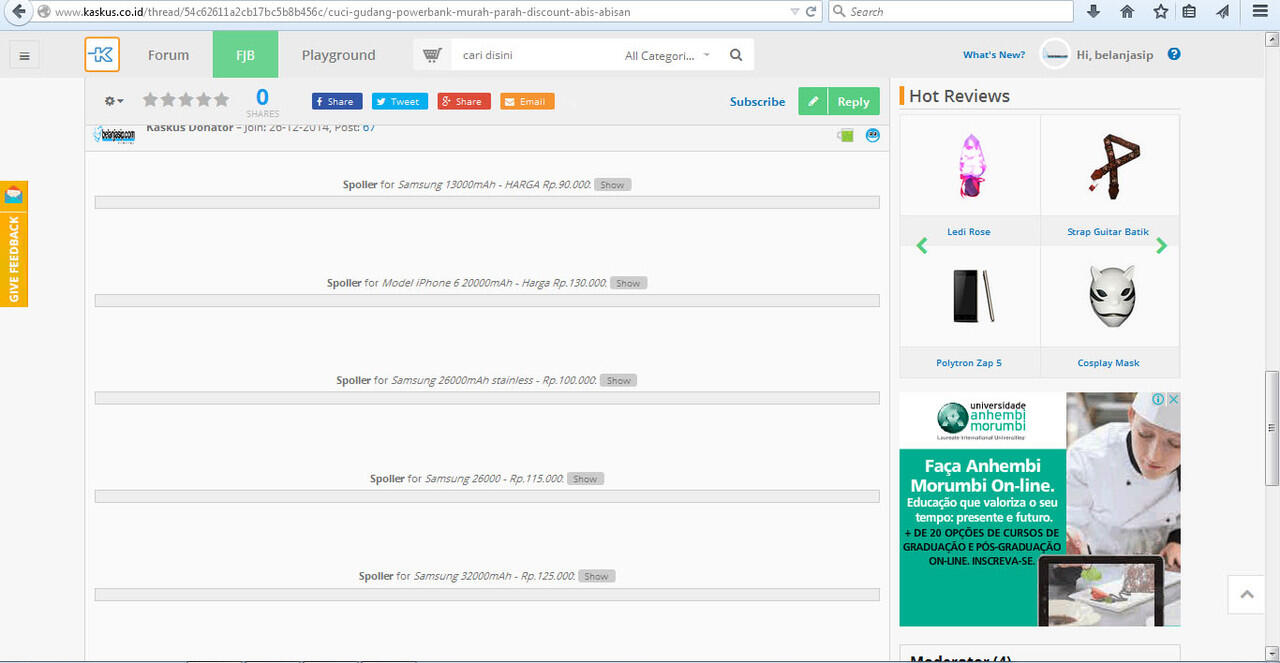This screenshot has height=663, width=1280.
Task: Share thread on Facebook
Action: point(337,101)
